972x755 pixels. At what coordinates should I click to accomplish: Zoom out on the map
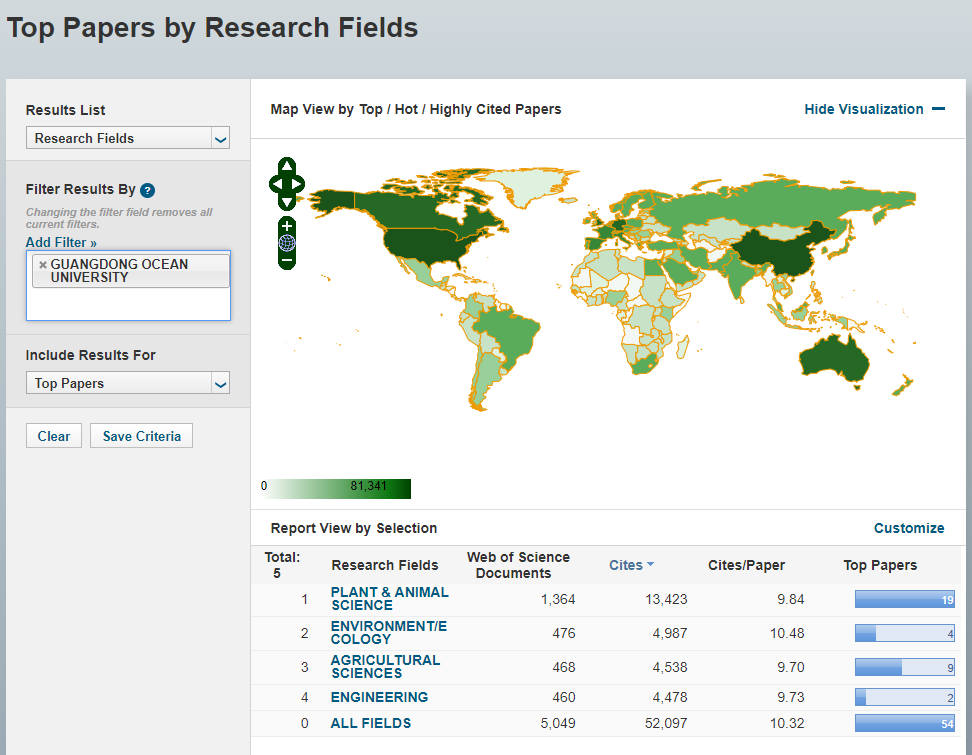click(287, 260)
